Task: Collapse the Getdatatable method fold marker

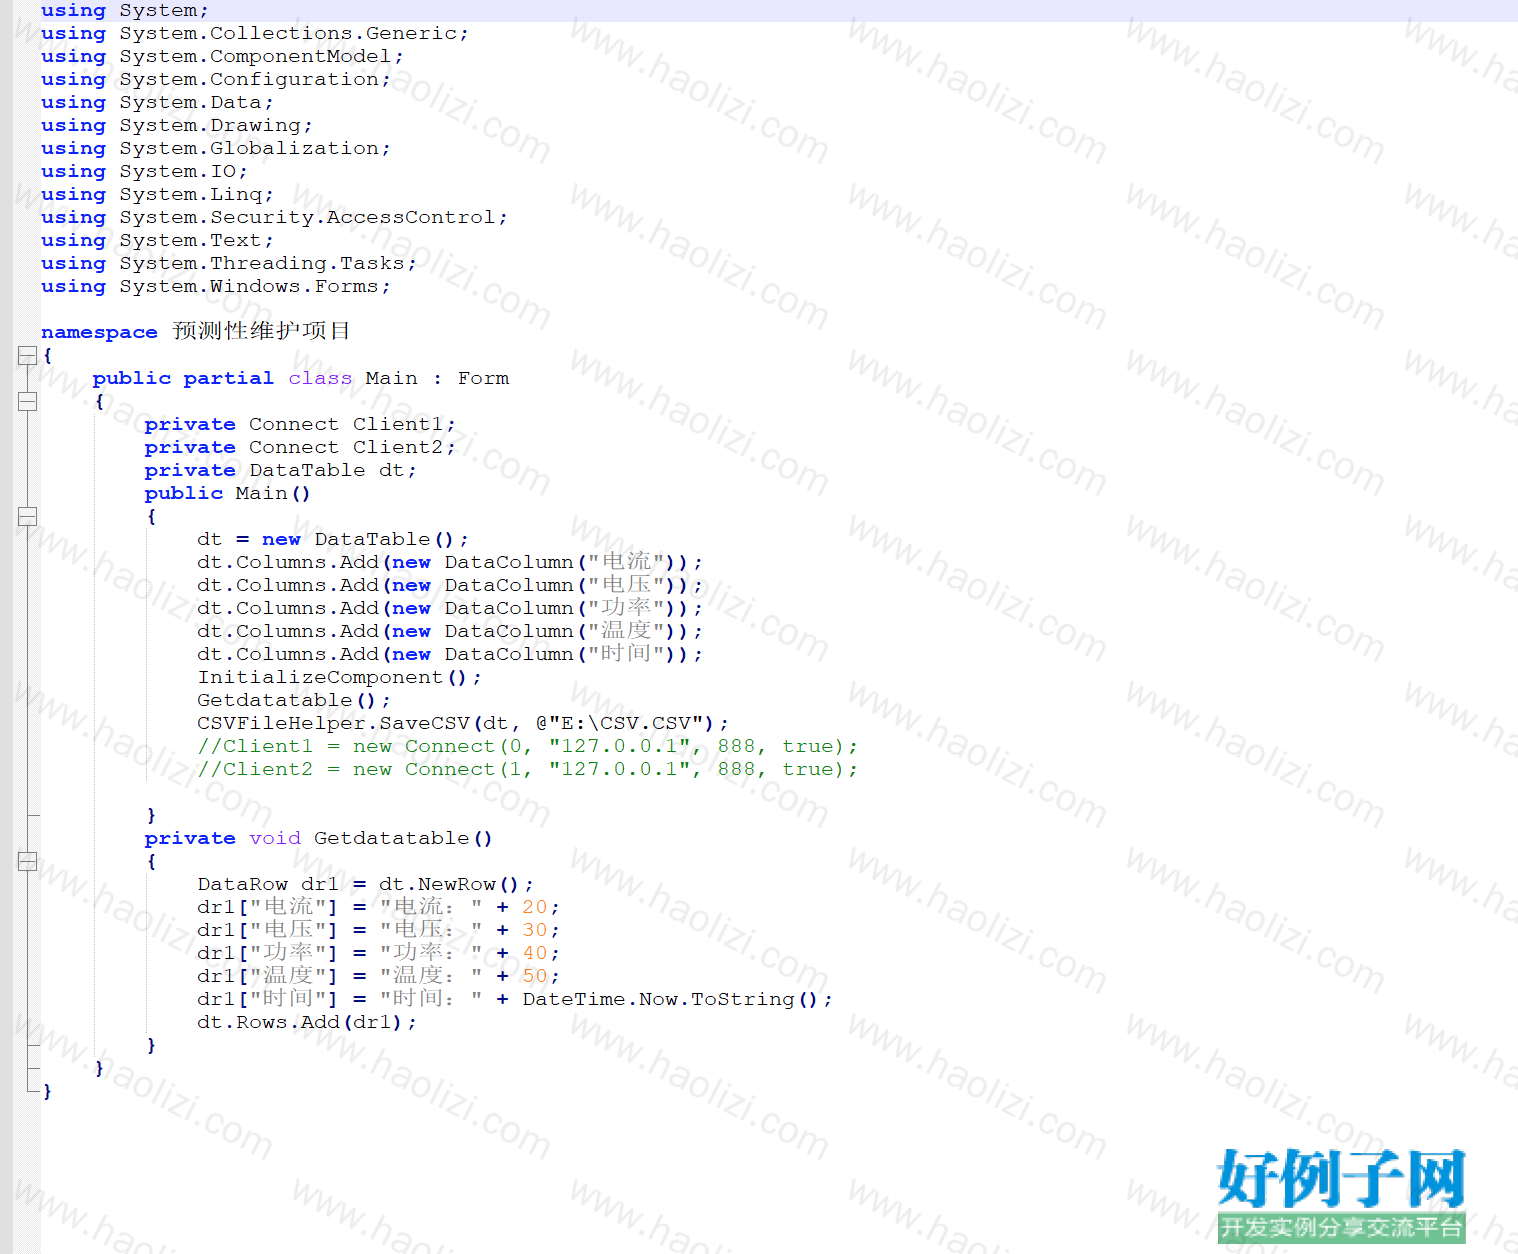Action: click(x=27, y=861)
